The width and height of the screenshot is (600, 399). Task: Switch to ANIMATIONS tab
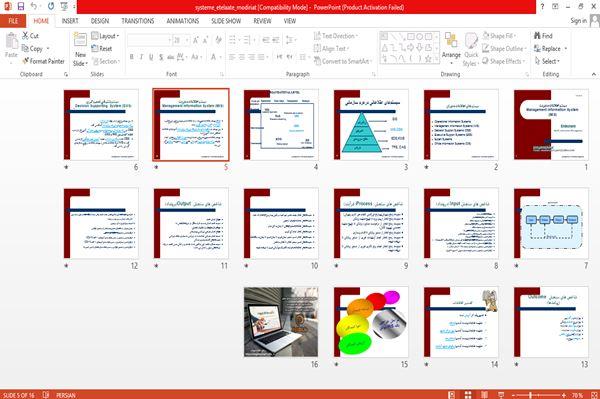point(183,21)
